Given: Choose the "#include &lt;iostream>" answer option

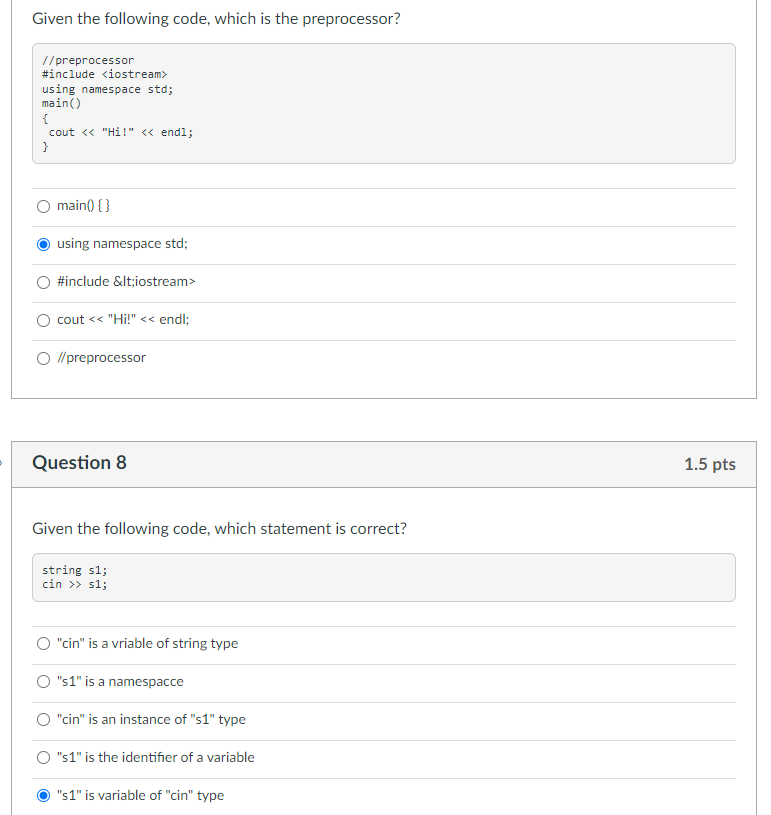Looking at the screenshot, I should pyautogui.click(x=44, y=281).
